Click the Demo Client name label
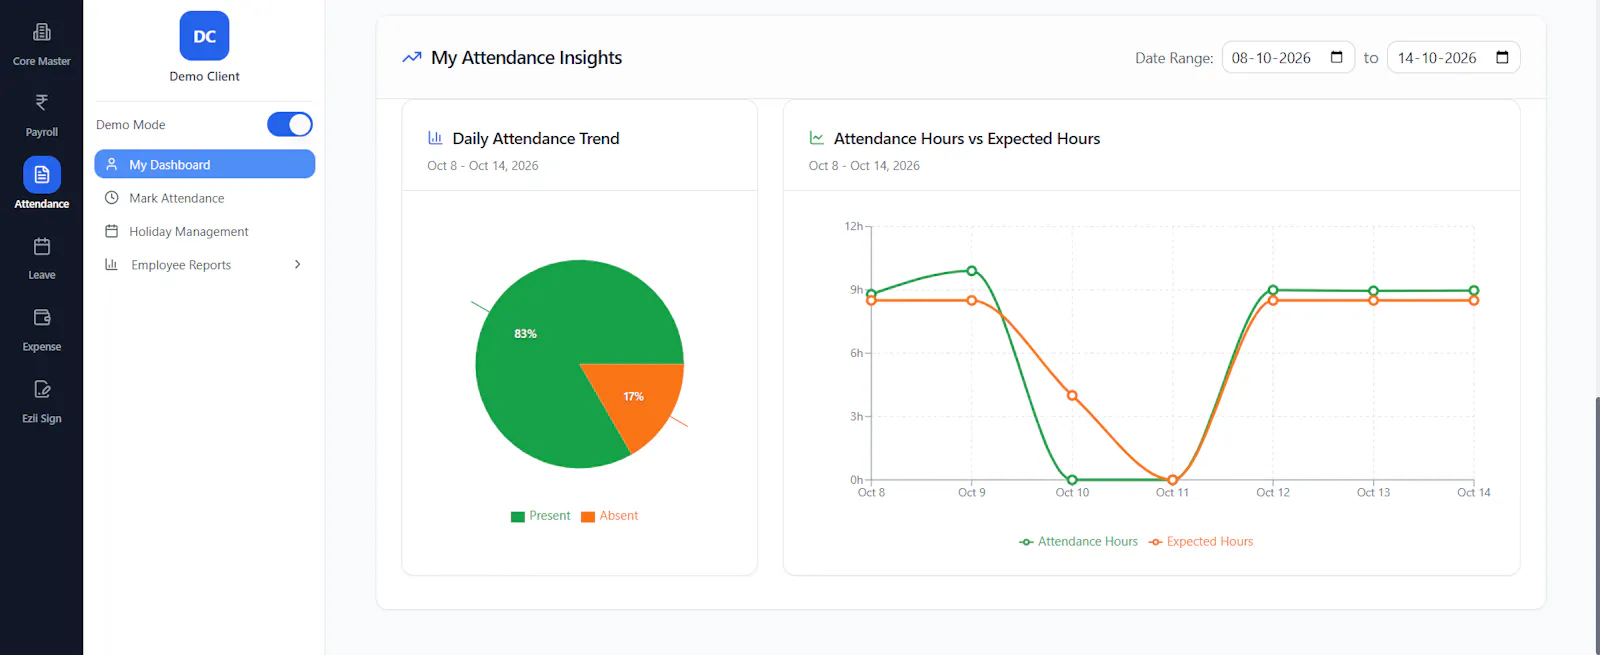 pyautogui.click(x=205, y=76)
